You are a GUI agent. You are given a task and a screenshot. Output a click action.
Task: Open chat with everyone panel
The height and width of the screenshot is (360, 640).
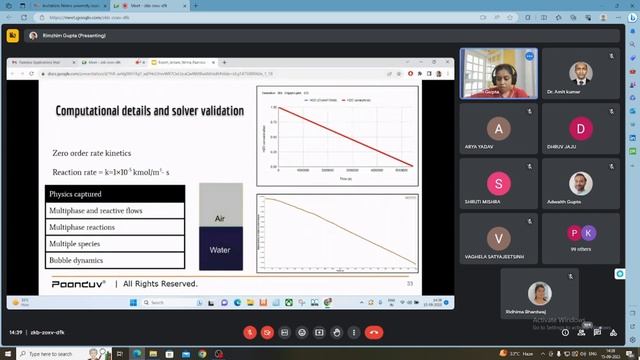[597, 333]
